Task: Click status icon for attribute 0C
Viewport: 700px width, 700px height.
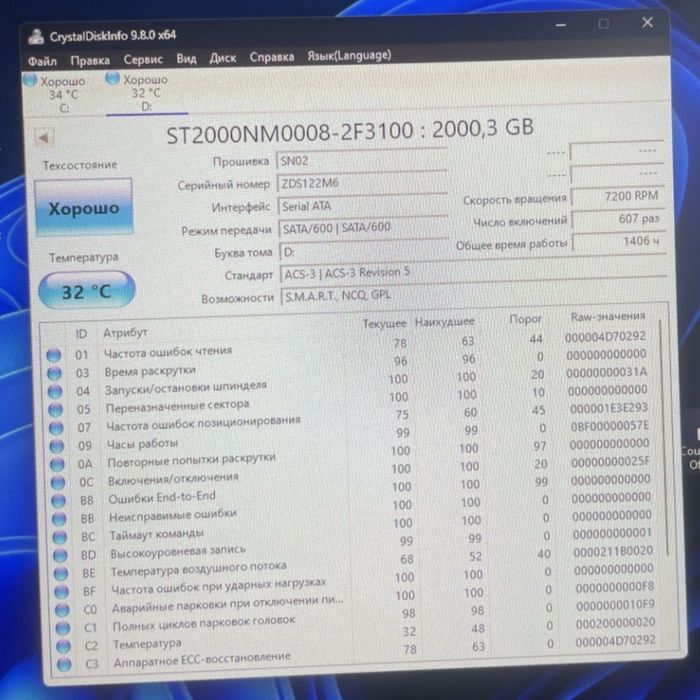Action: [x=58, y=483]
